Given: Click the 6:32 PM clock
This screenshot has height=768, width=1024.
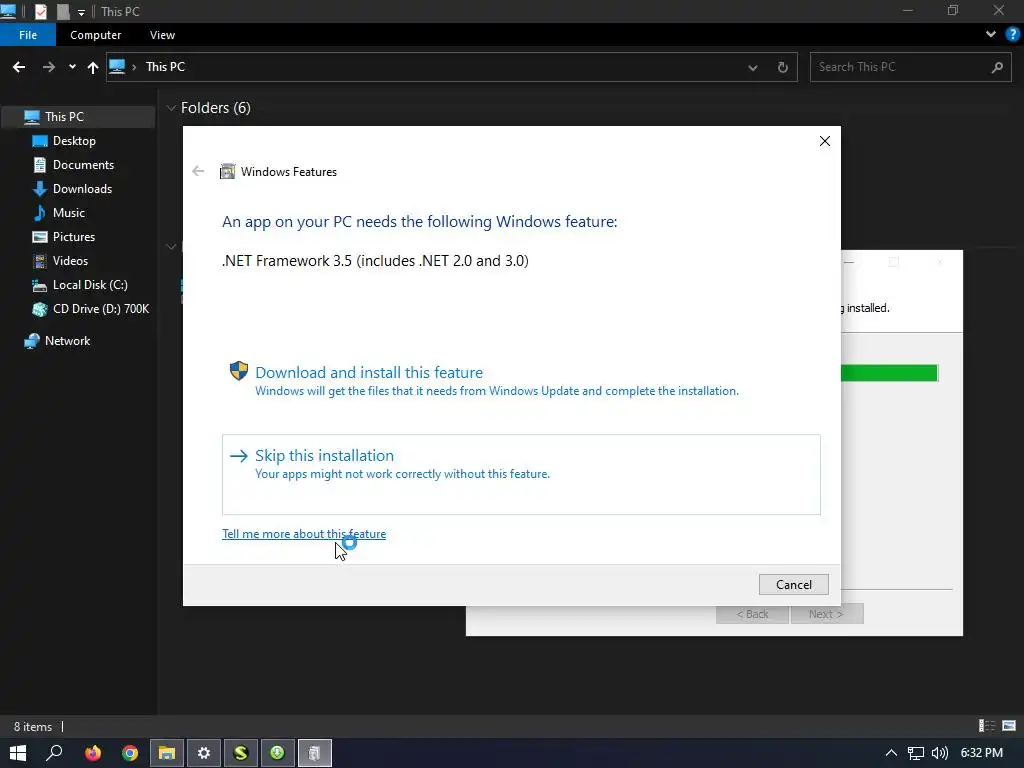Looking at the screenshot, I should [x=982, y=753].
